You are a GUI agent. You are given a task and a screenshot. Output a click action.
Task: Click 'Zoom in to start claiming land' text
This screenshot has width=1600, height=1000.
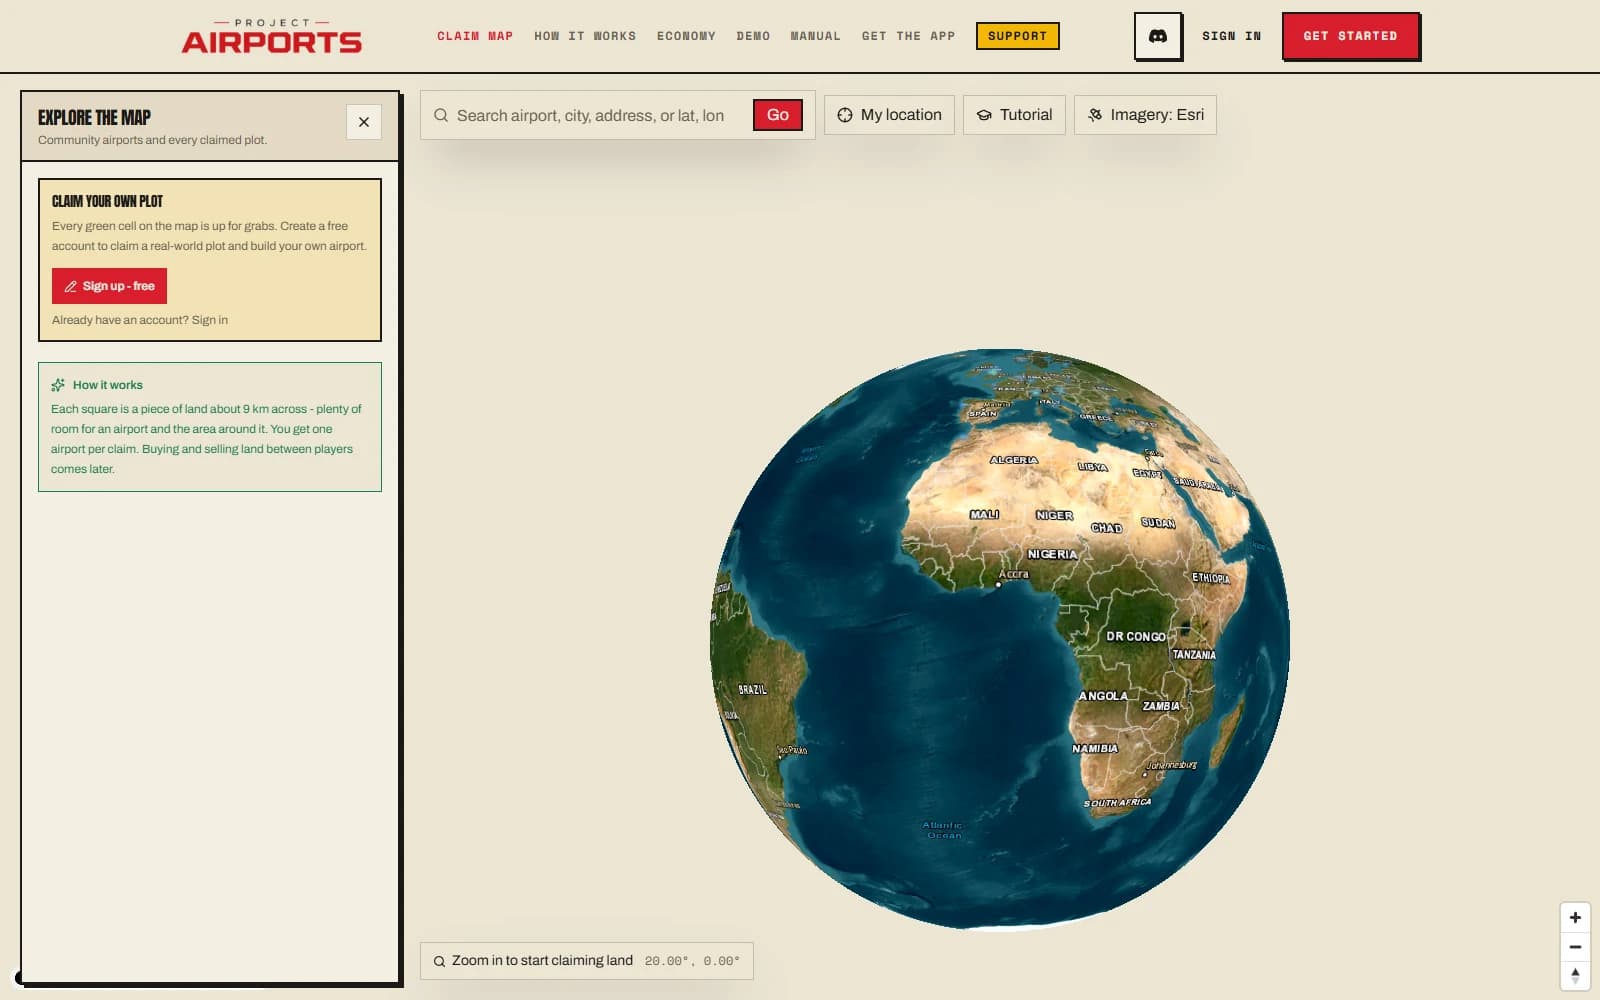pos(542,960)
